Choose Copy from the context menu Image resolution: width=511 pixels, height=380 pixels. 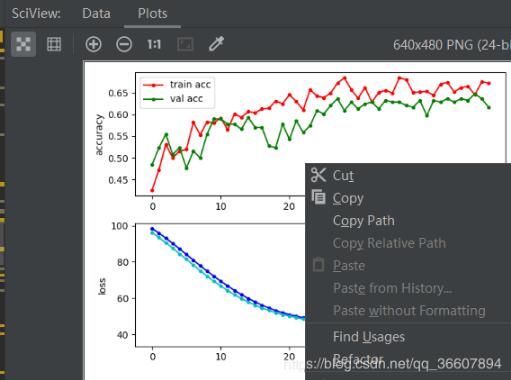[348, 198]
